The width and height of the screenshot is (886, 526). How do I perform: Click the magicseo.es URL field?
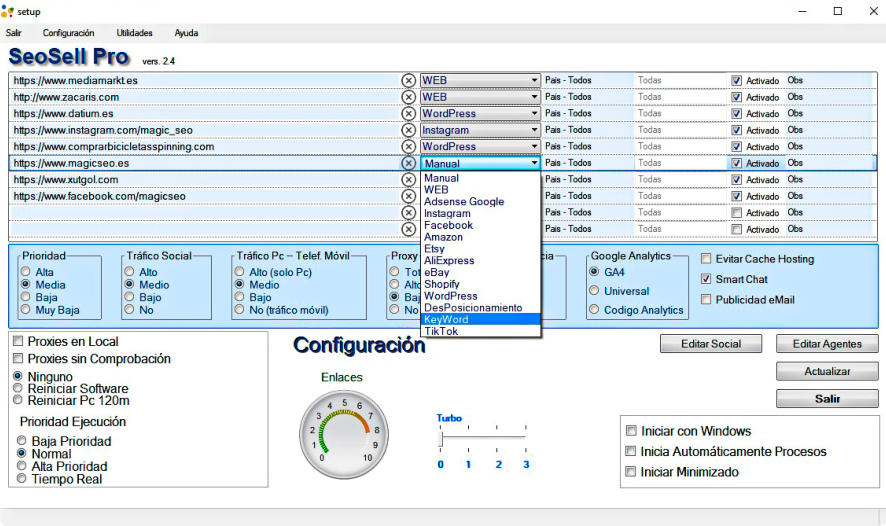click(205, 163)
